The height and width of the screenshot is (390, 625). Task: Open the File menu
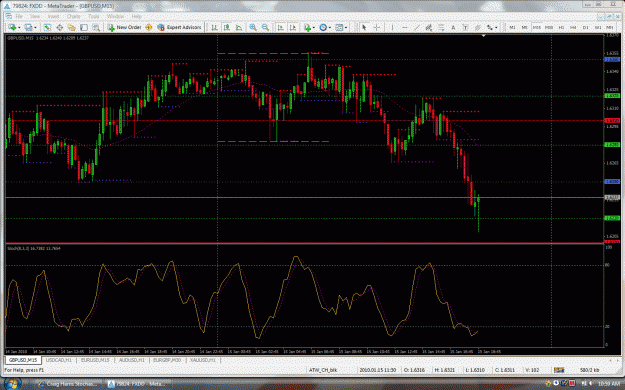pyautogui.click(x=19, y=17)
